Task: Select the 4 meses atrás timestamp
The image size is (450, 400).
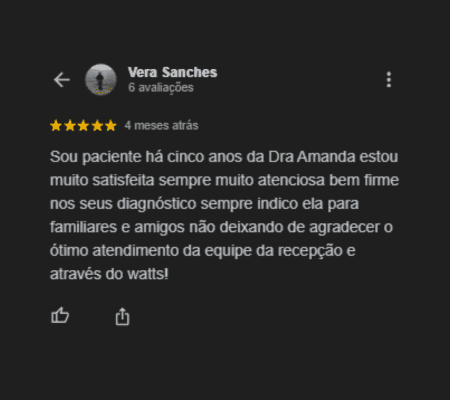Action: (x=161, y=126)
